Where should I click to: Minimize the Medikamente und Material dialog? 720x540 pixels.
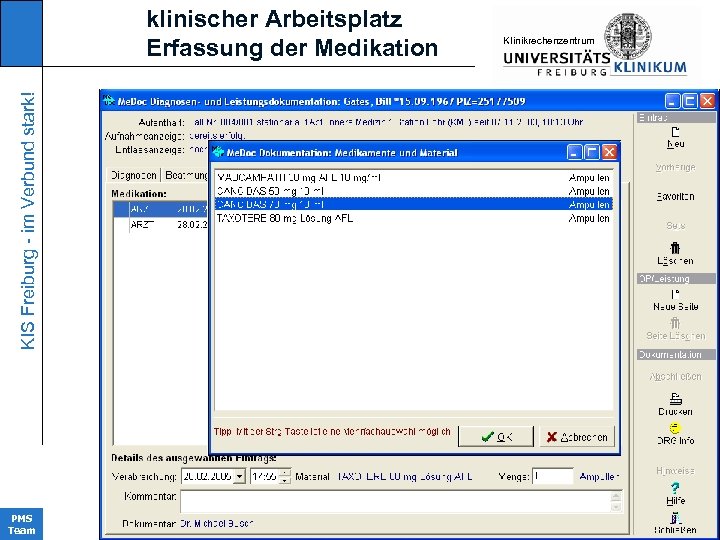[574, 152]
